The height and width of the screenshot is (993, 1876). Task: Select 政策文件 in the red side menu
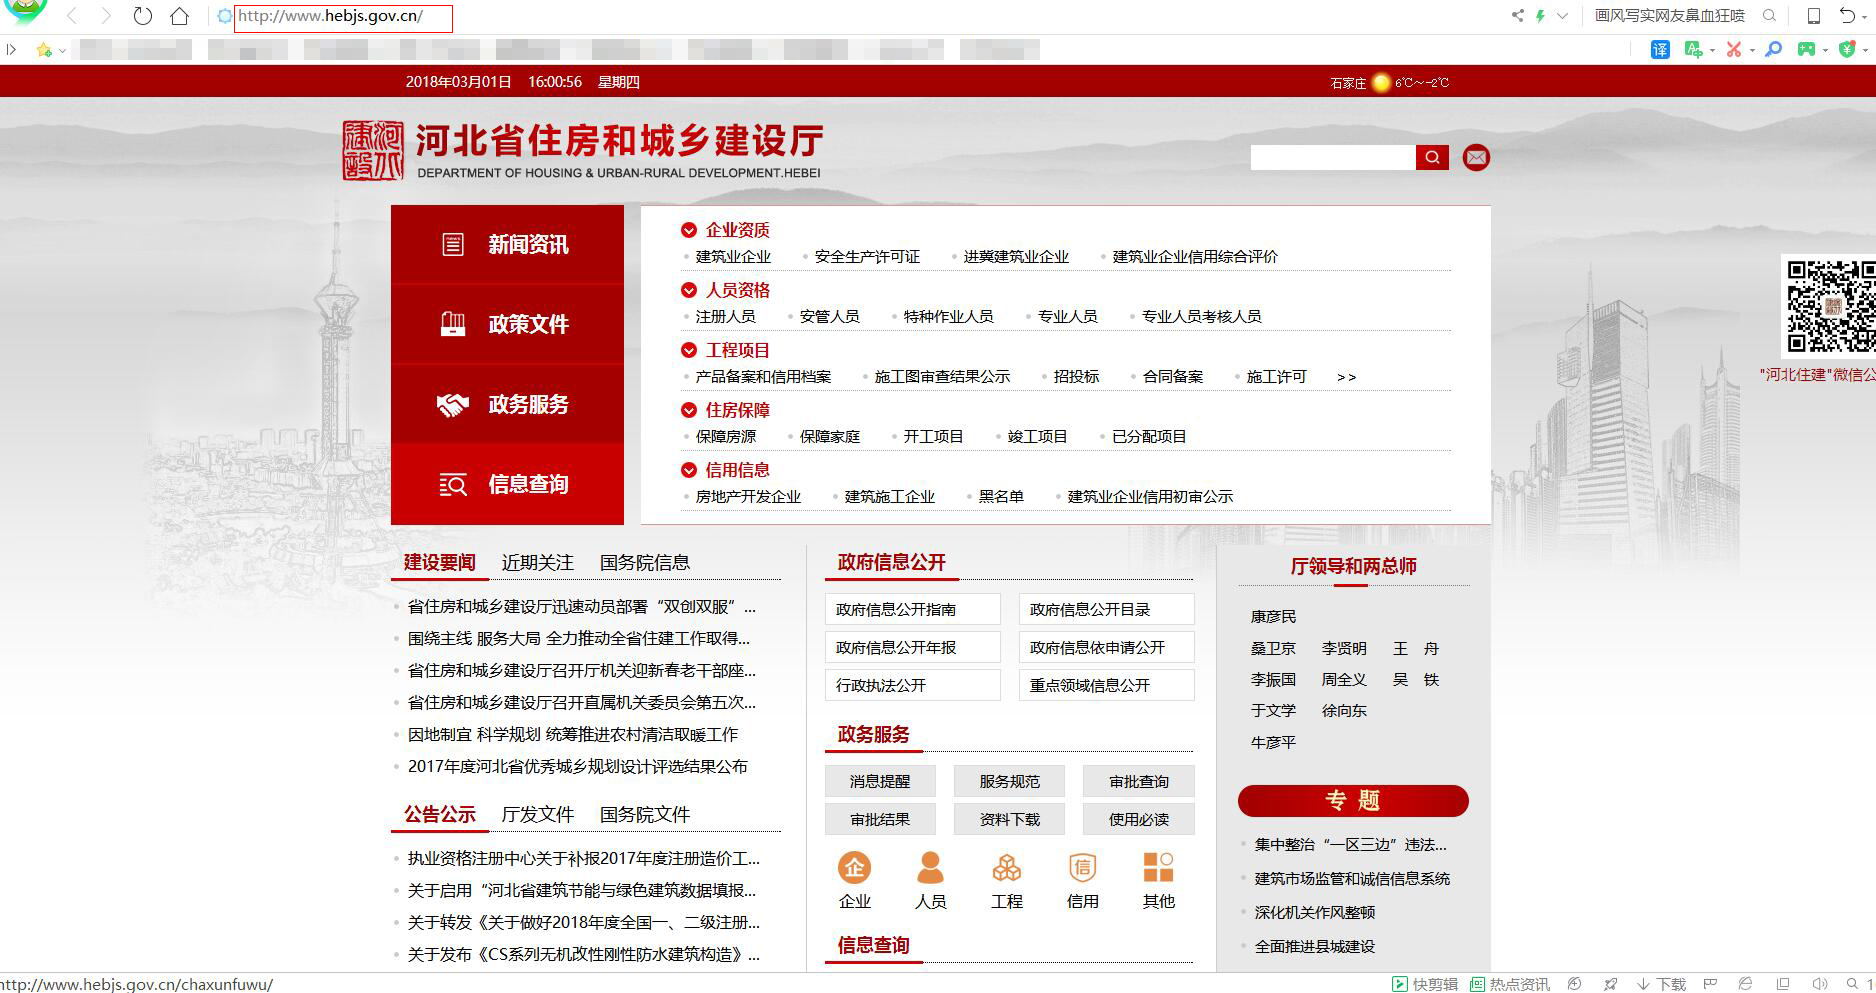point(507,324)
